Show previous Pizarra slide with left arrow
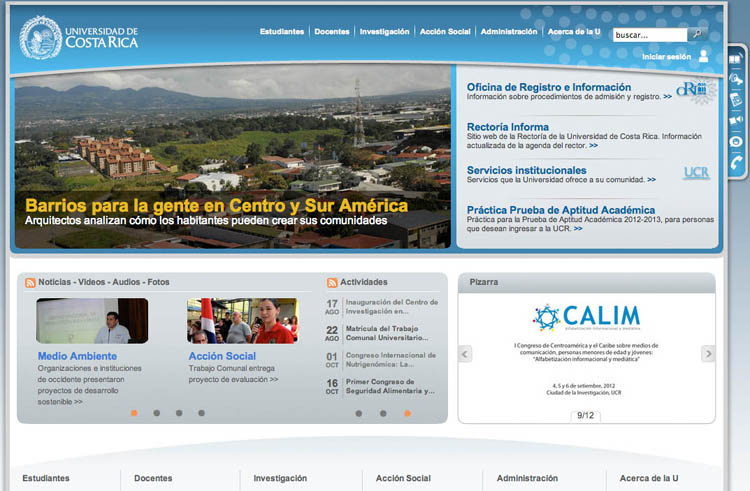 (464, 354)
